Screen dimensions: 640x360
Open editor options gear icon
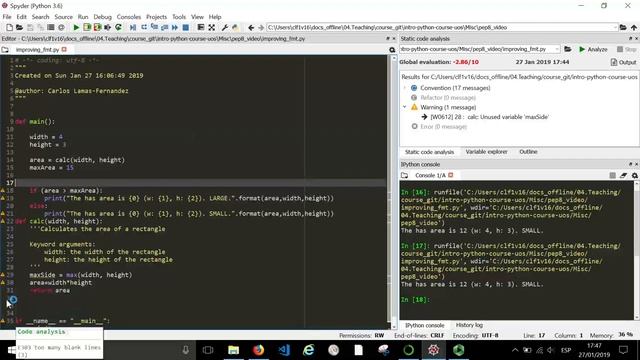[392, 50]
